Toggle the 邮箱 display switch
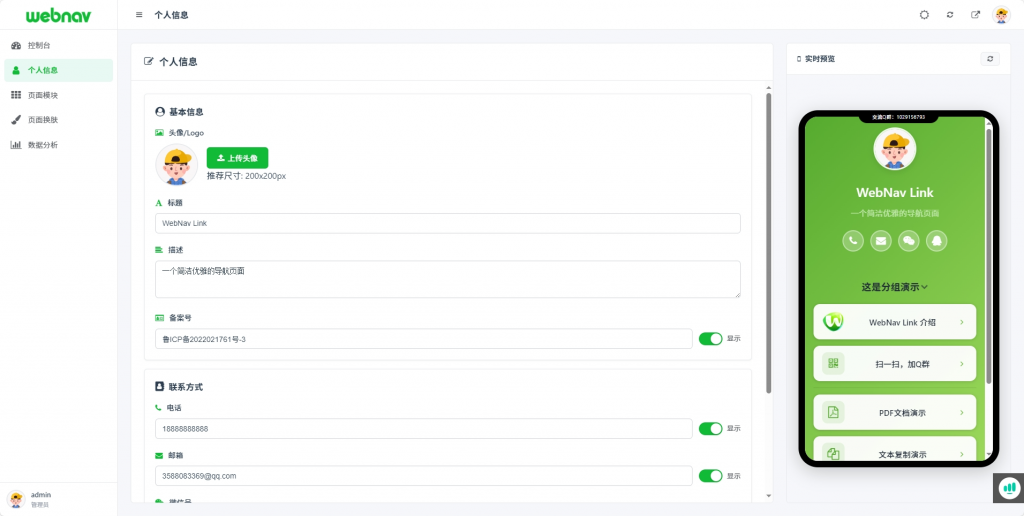 [x=710, y=476]
